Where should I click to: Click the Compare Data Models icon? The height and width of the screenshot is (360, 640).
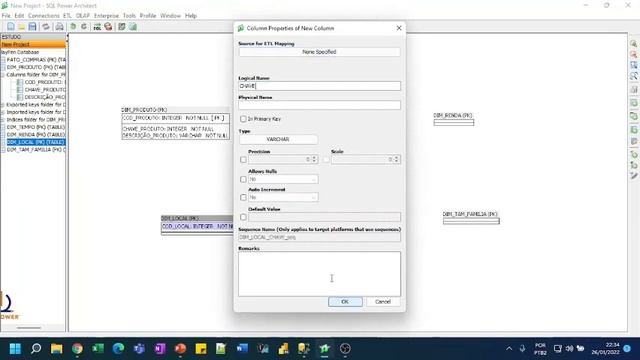(108, 27)
